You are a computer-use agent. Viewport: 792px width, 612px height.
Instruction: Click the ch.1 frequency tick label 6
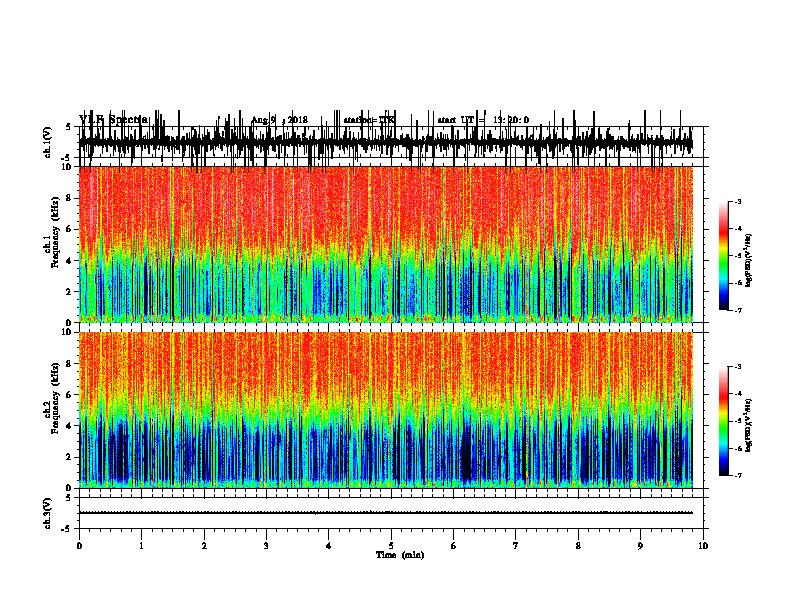tap(70, 229)
